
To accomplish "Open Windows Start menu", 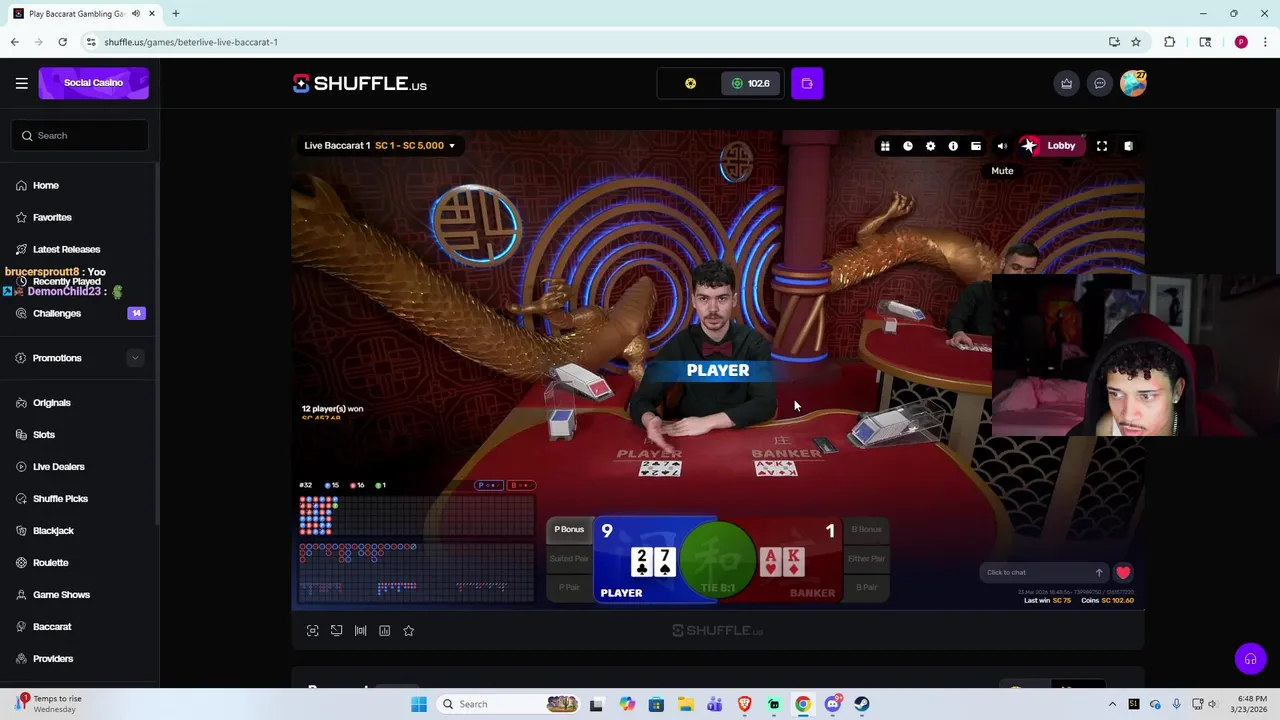I will [x=419, y=704].
